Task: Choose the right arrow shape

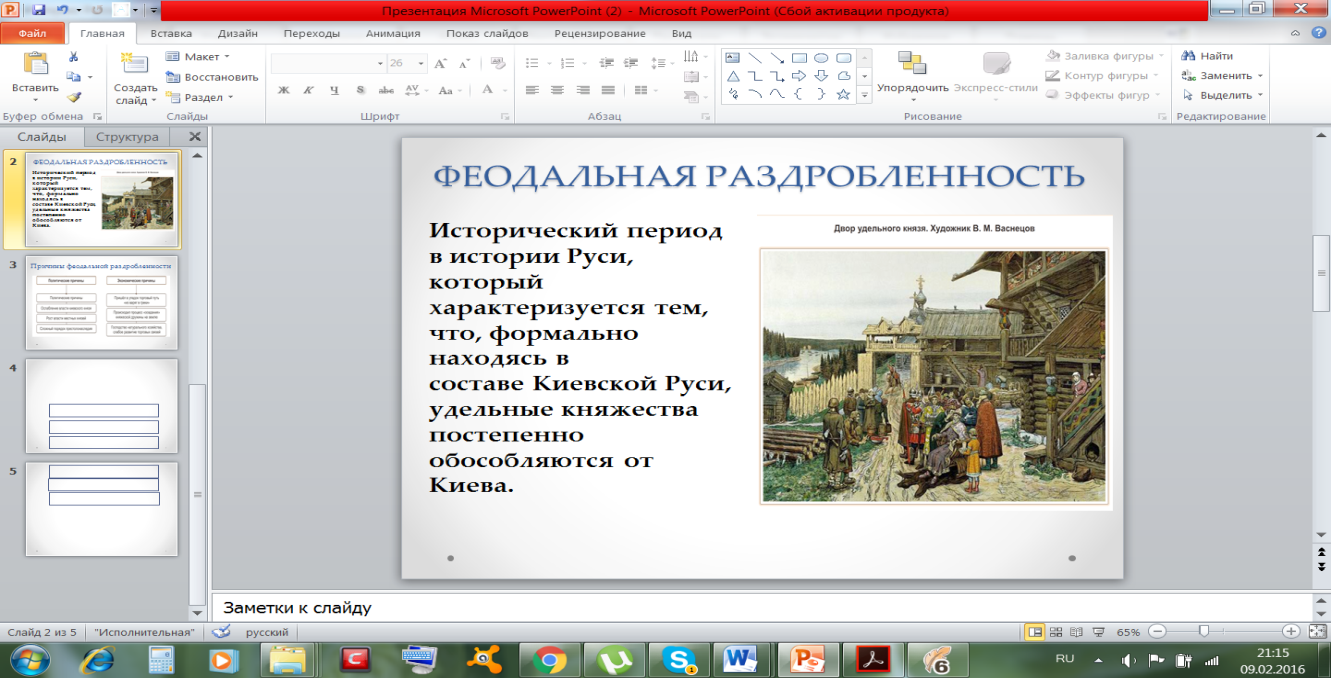Action: 799,76
